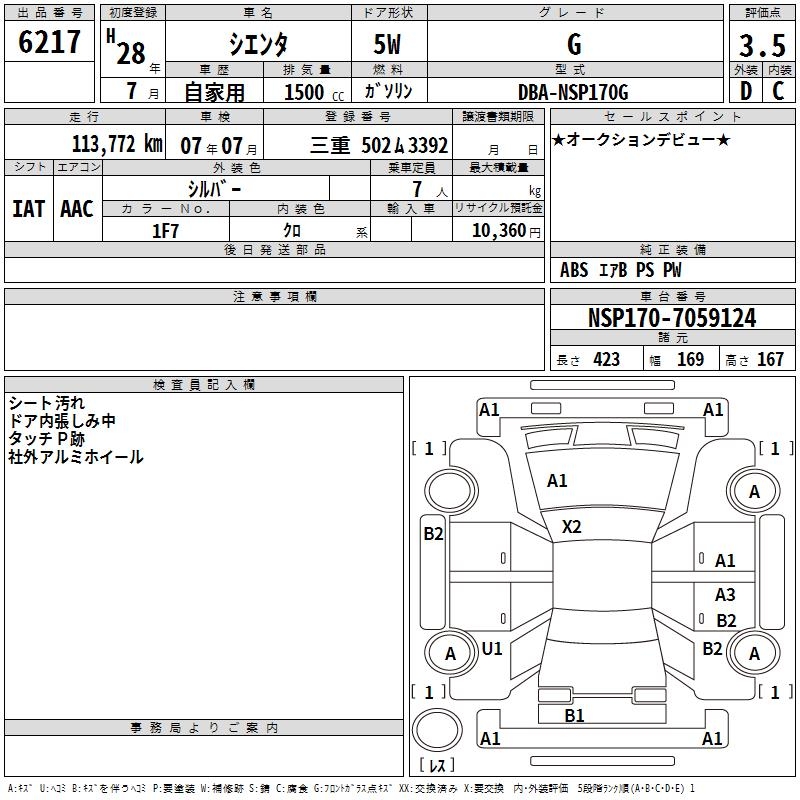The height and width of the screenshot is (800, 800).
Task: Click the chassis number NSP170-7059124
Action: tap(672, 317)
